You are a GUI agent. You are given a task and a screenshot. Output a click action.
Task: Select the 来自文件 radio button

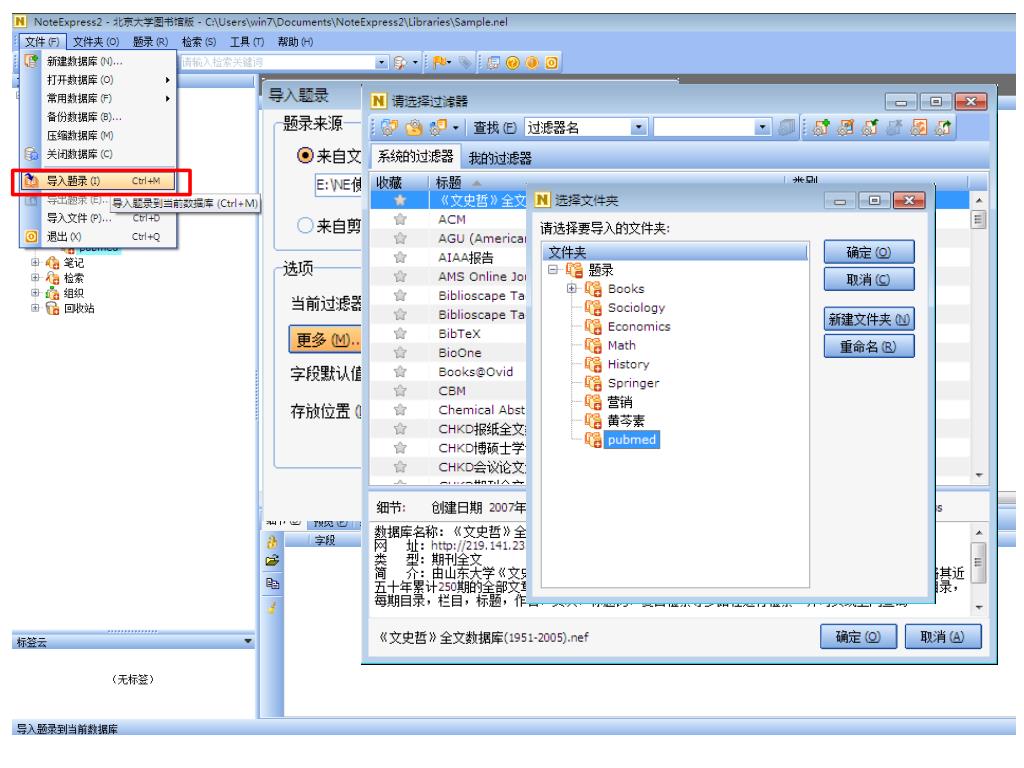(x=305, y=155)
